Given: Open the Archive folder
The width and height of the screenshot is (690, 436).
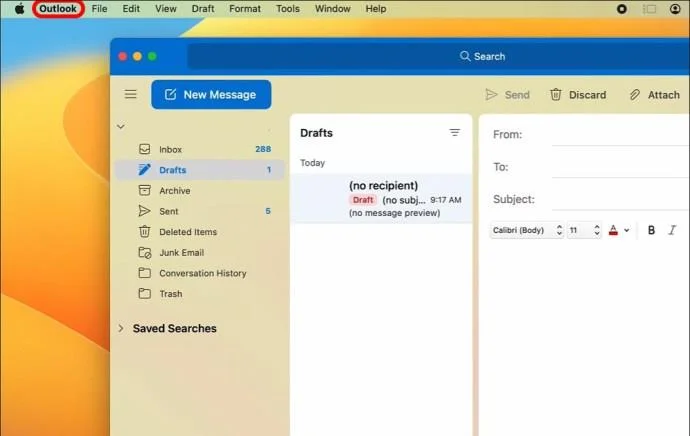Looking at the screenshot, I should pyautogui.click(x=174, y=191).
